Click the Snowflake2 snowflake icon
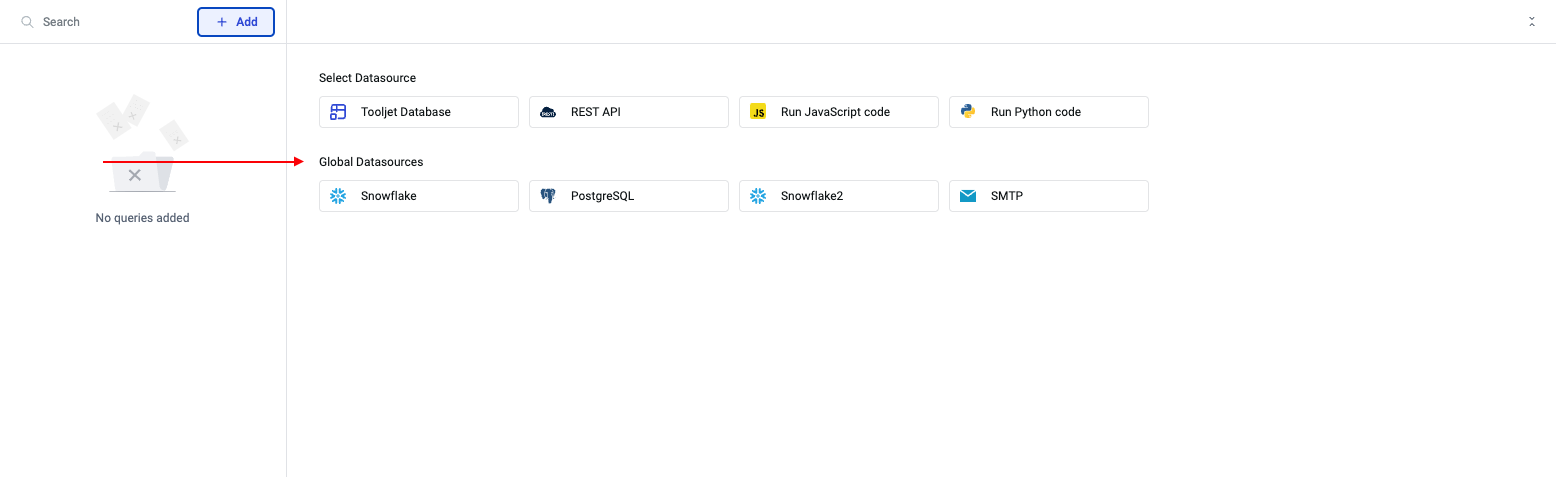 click(x=758, y=196)
